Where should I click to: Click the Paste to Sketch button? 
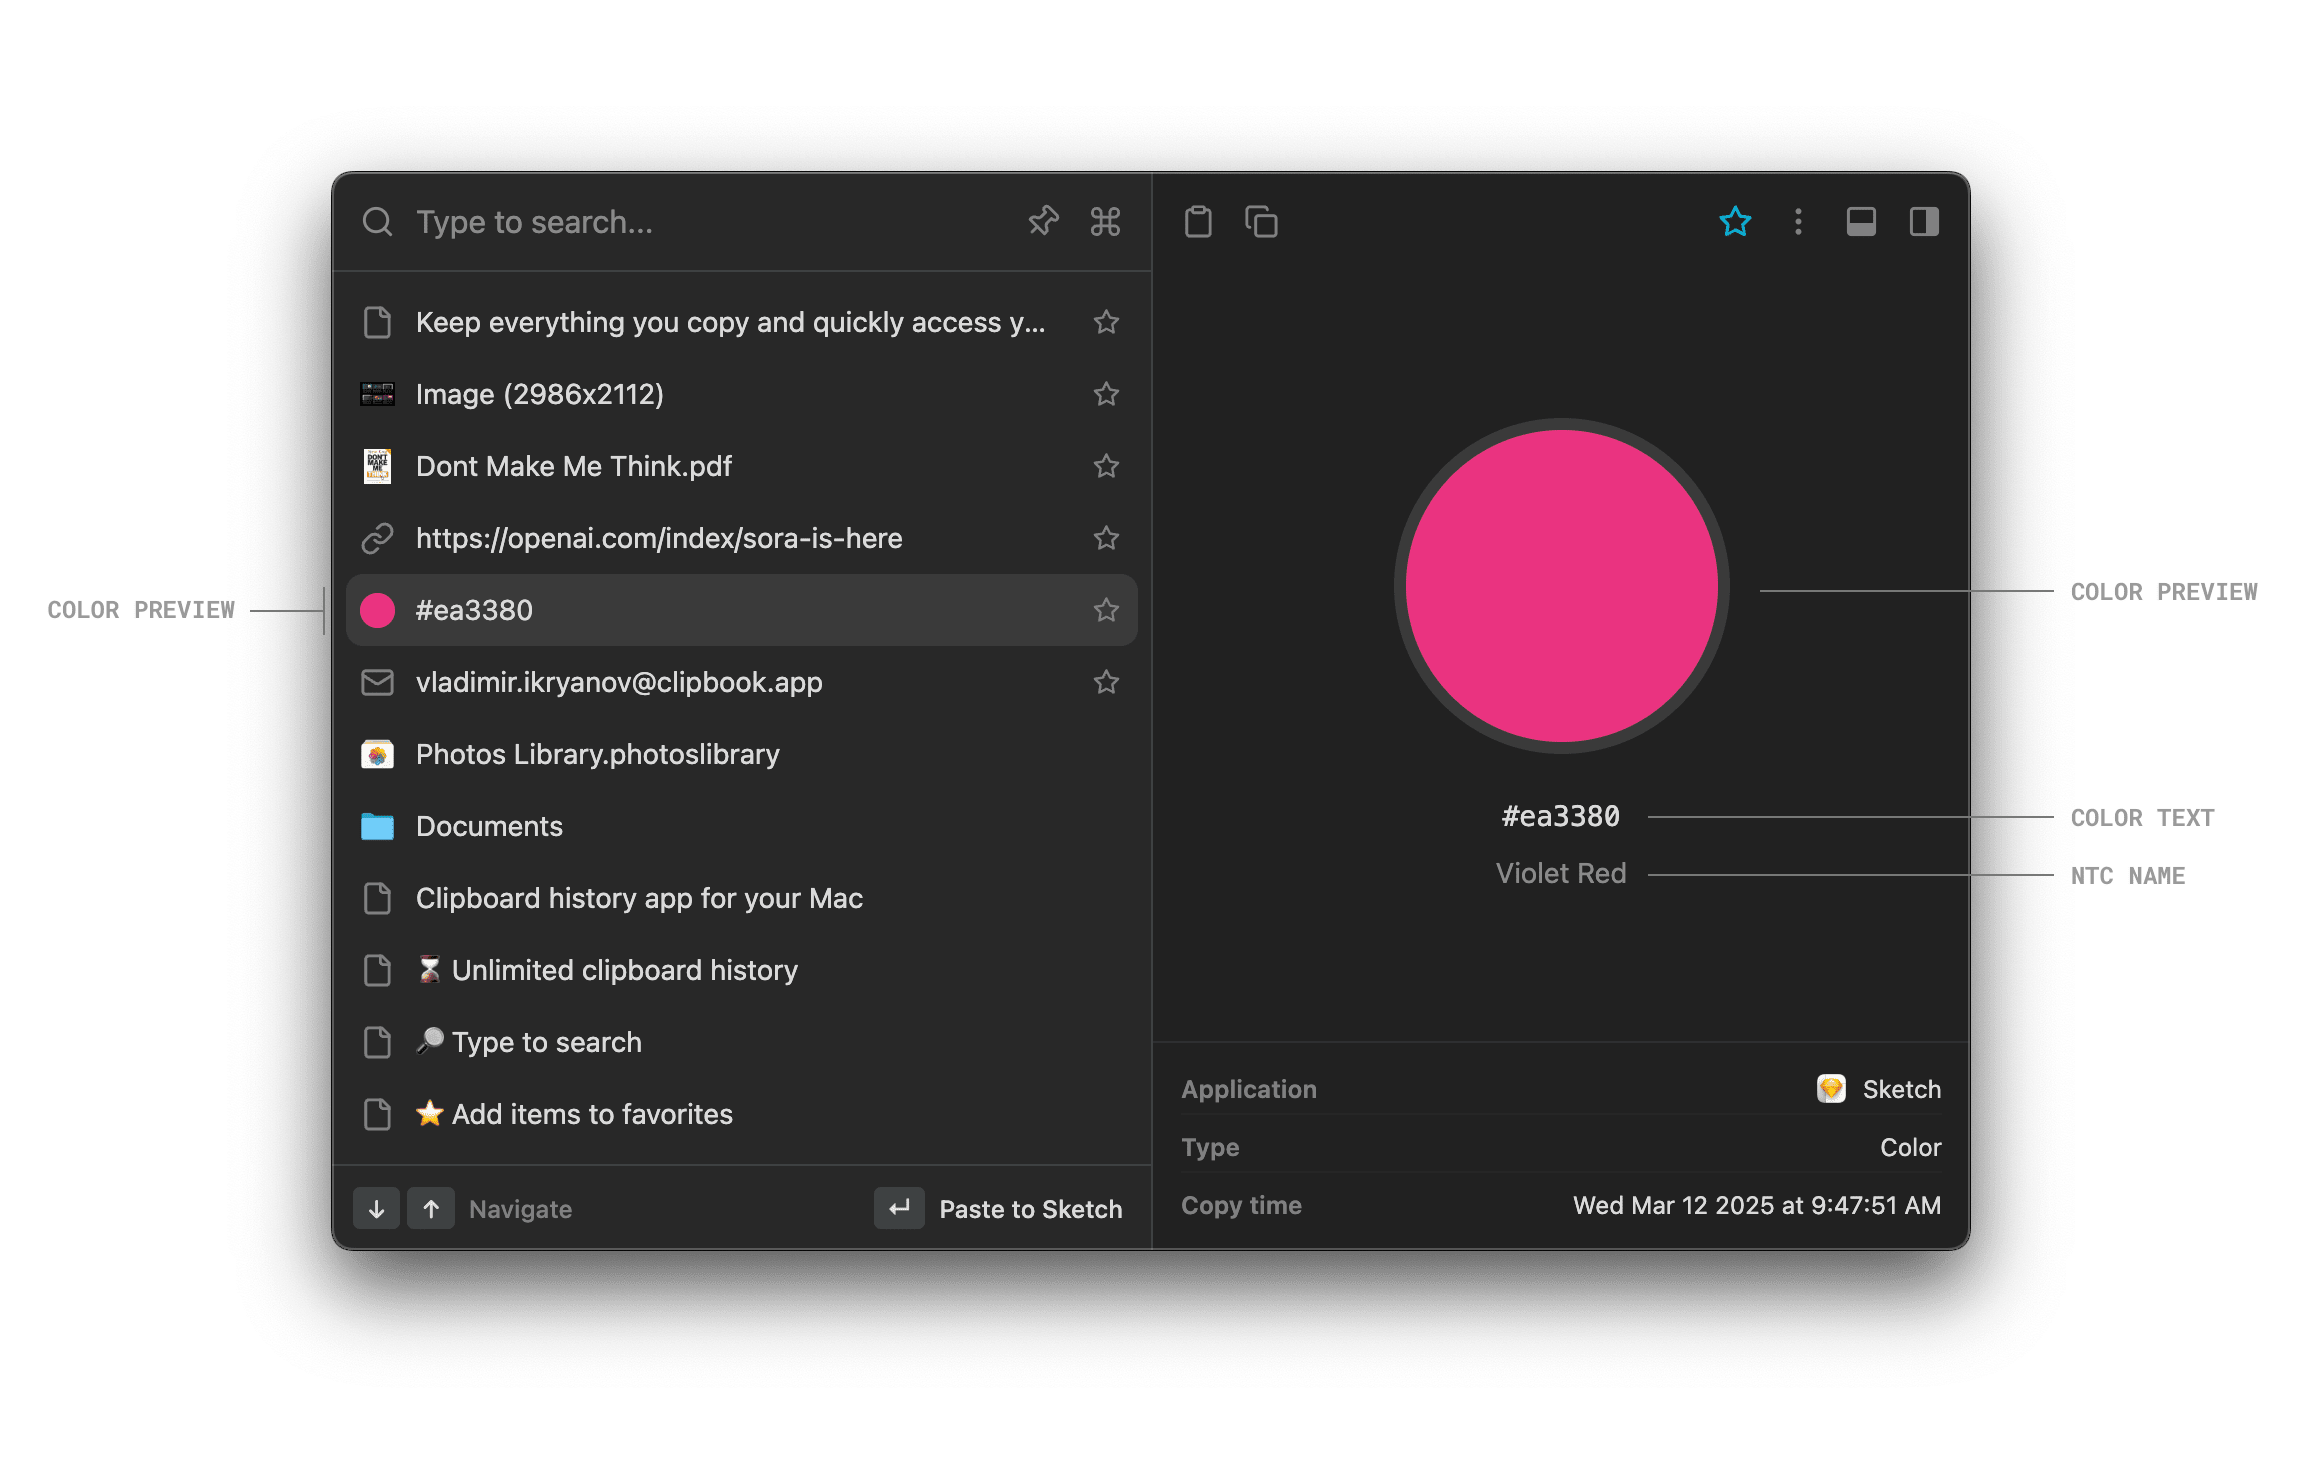1030,1208
